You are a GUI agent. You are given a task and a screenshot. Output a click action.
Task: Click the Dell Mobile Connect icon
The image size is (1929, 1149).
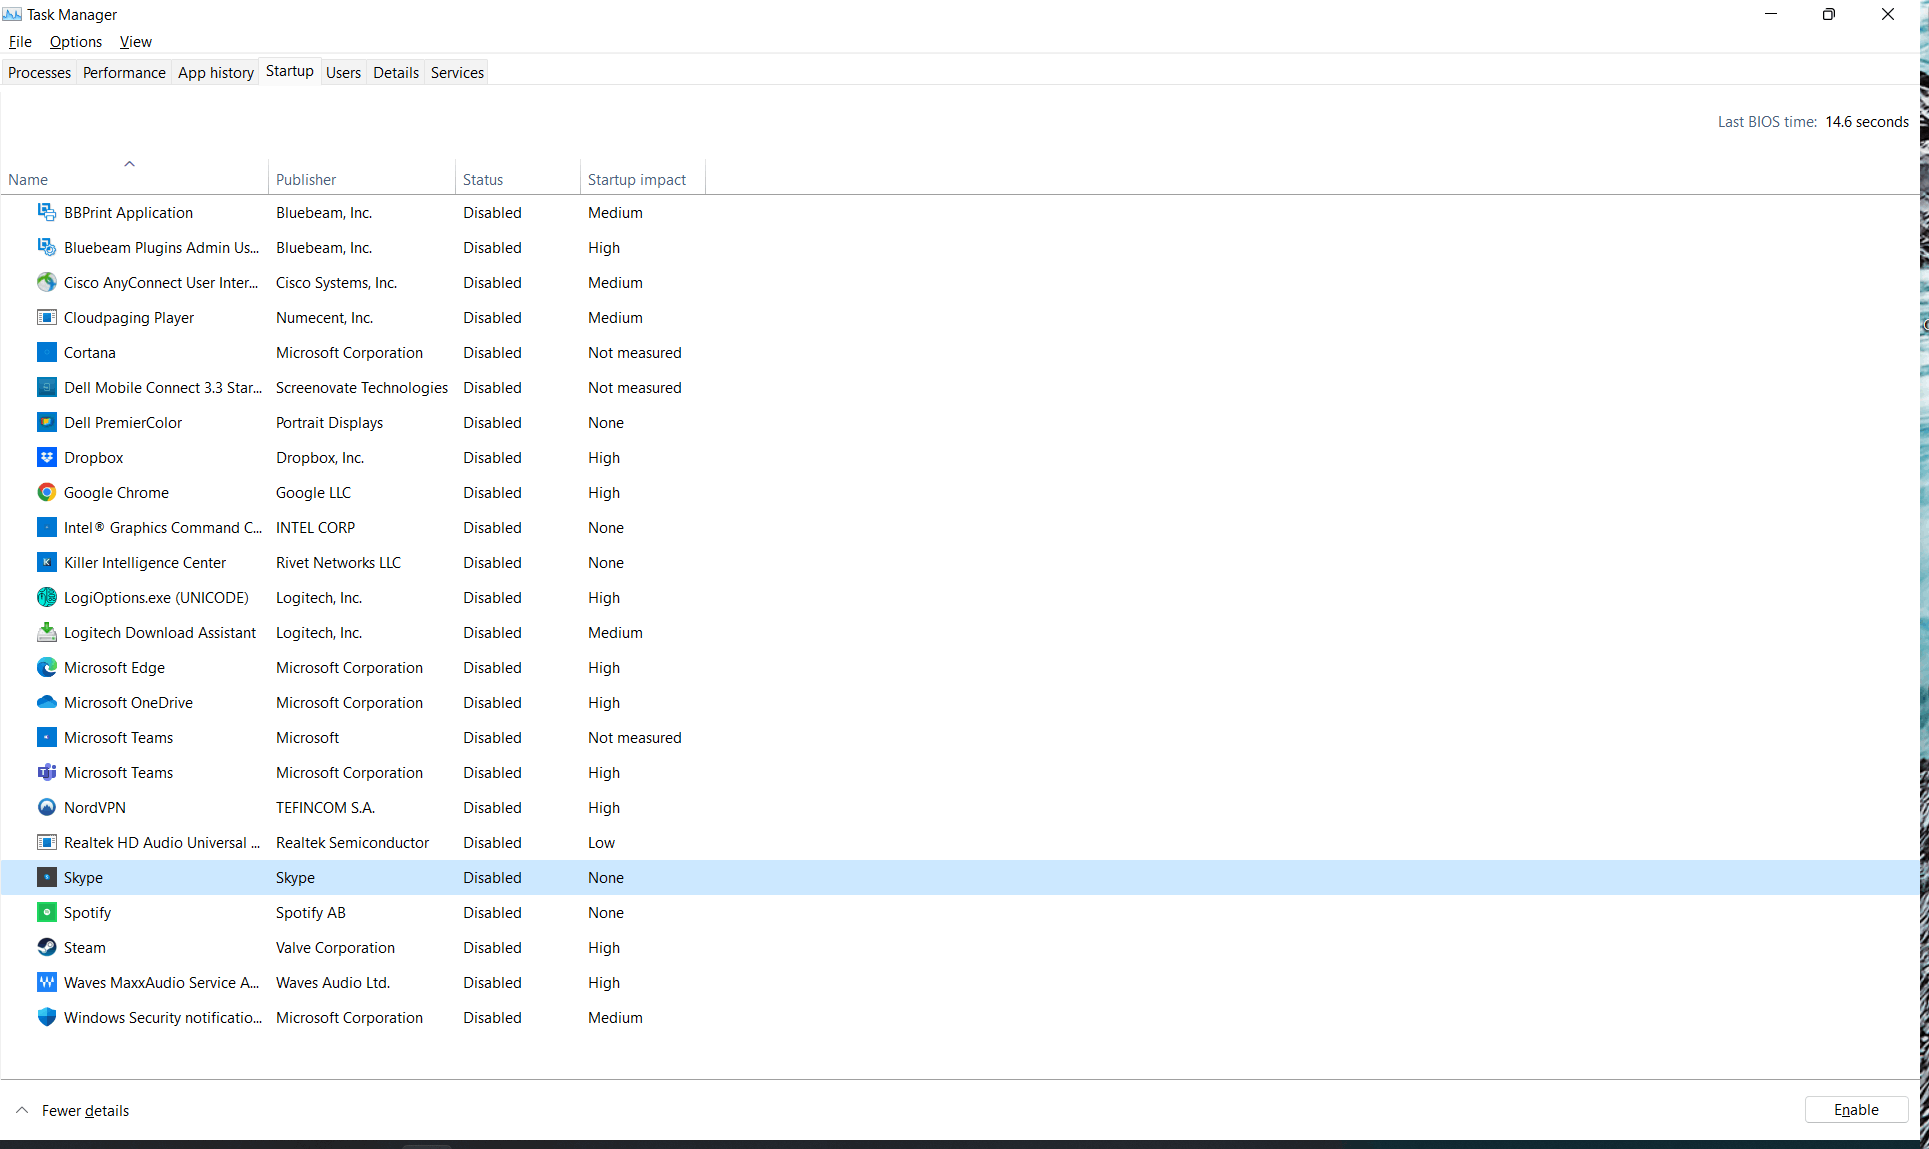pyautogui.click(x=46, y=387)
